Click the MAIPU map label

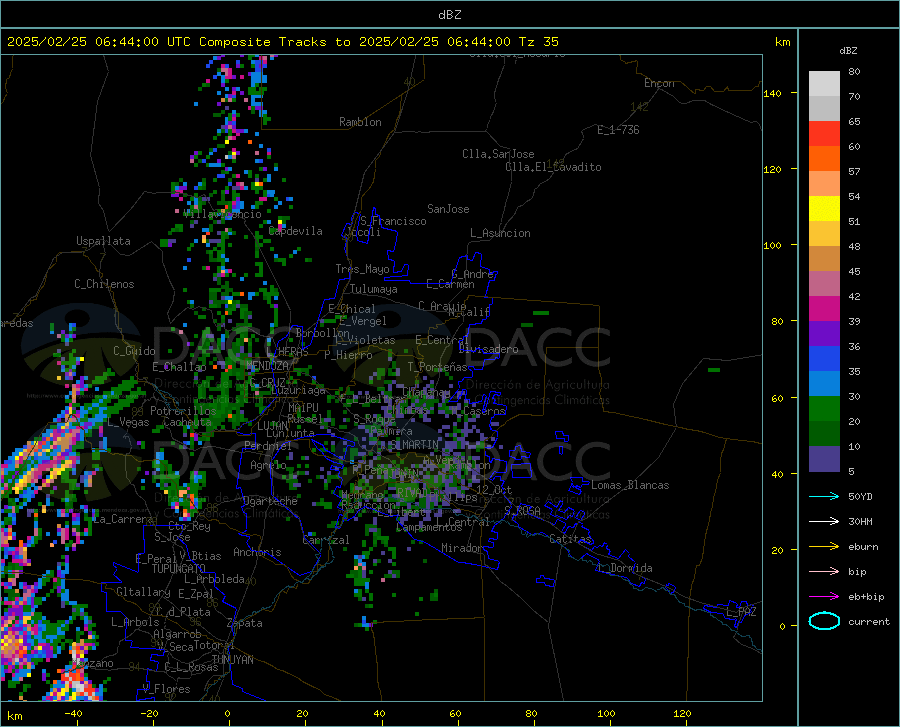click(x=303, y=407)
